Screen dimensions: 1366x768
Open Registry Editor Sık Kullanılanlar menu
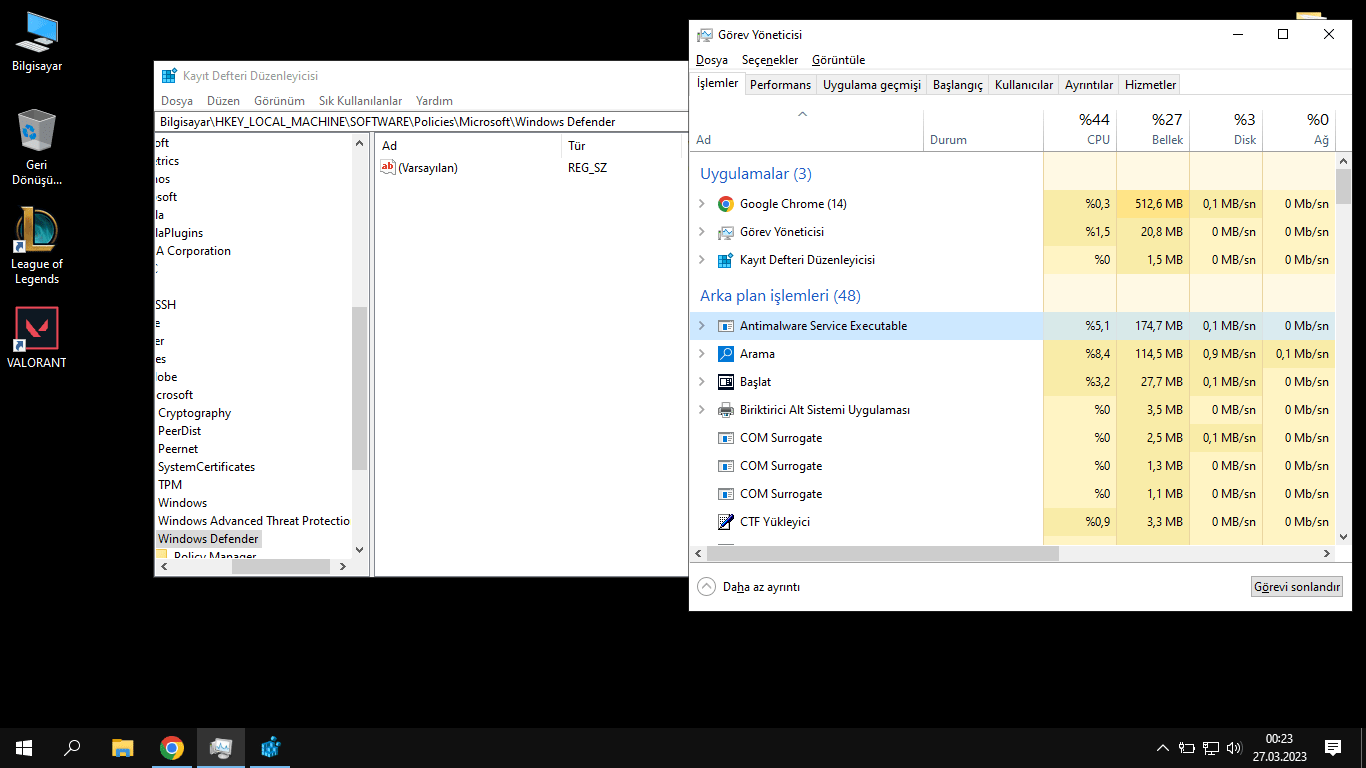tap(360, 101)
